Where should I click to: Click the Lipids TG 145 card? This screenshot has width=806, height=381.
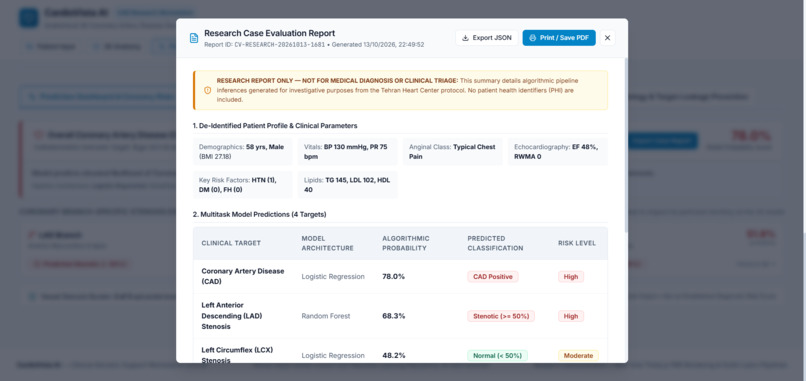point(347,185)
